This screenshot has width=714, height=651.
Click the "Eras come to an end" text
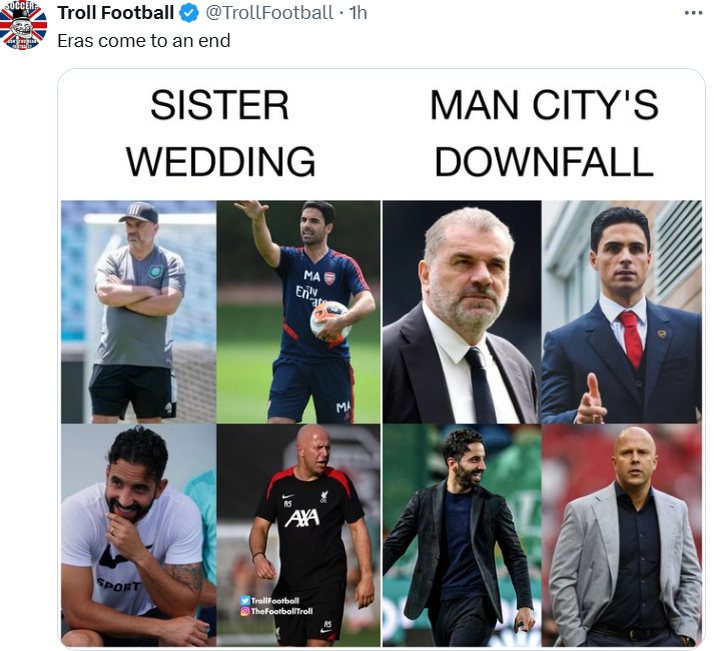coord(144,41)
